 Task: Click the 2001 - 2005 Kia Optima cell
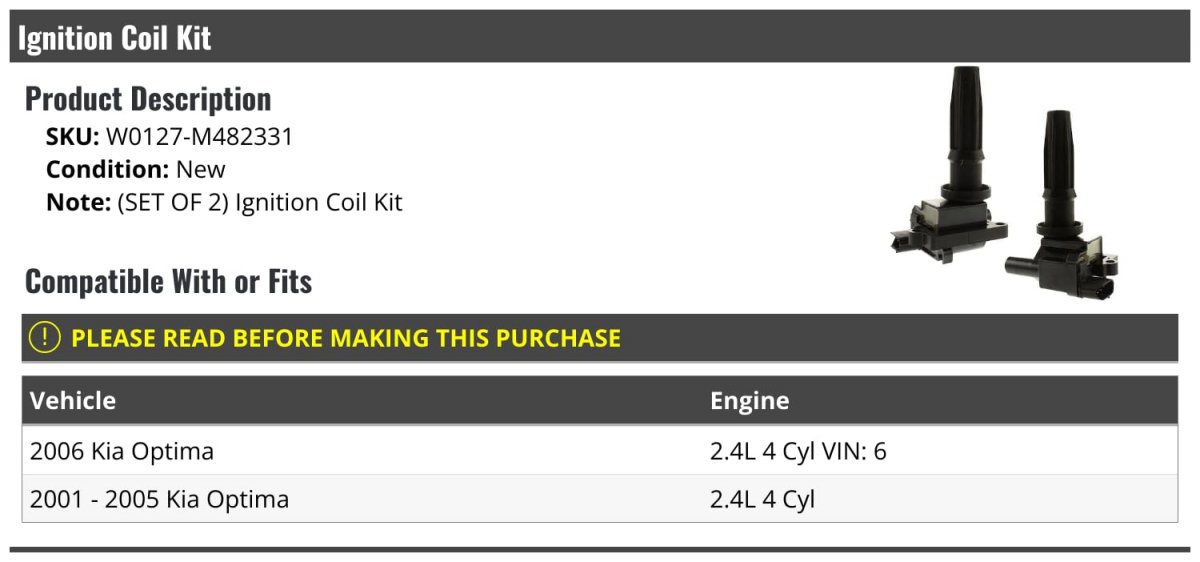click(159, 499)
